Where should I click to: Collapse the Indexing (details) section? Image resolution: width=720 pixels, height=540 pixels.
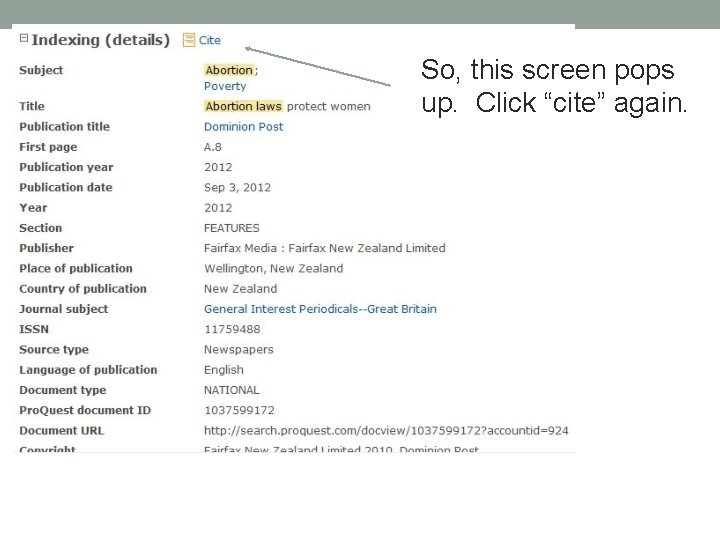tap(24, 38)
